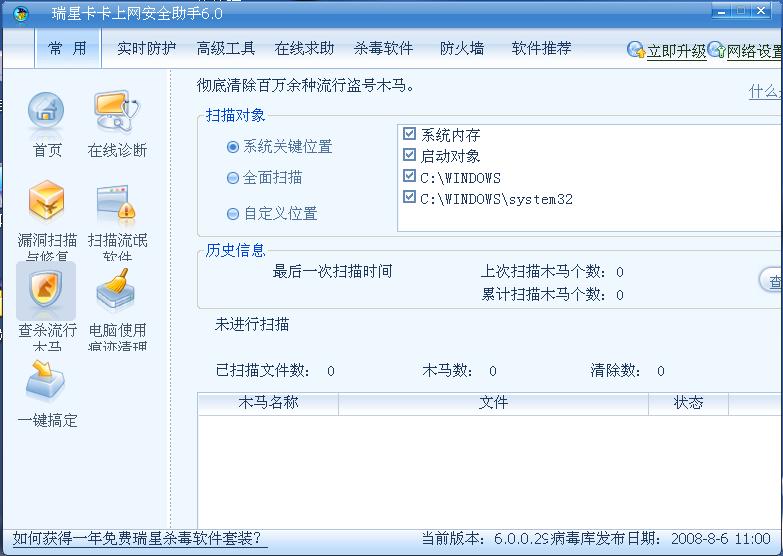Image resolution: width=783 pixels, height=556 pixels.
Task: Click the 网络设置 globe icon
Action: click(x=717, y=49)
